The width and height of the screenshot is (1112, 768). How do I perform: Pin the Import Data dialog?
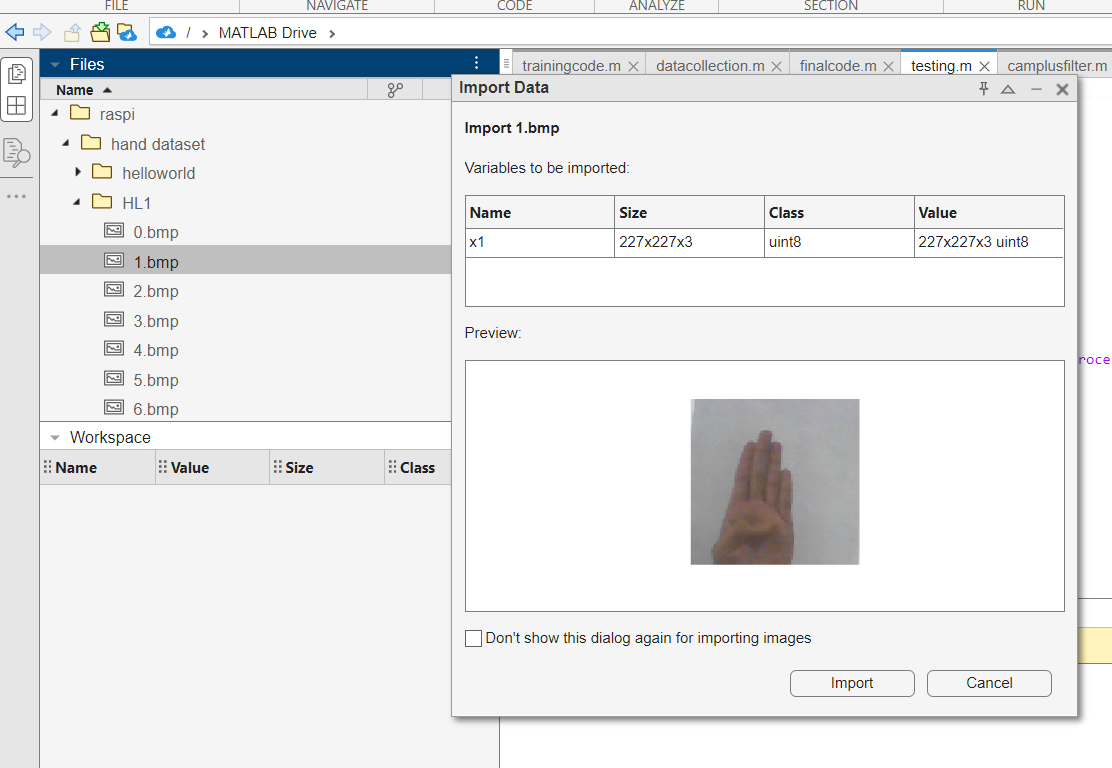click(983, 89)
